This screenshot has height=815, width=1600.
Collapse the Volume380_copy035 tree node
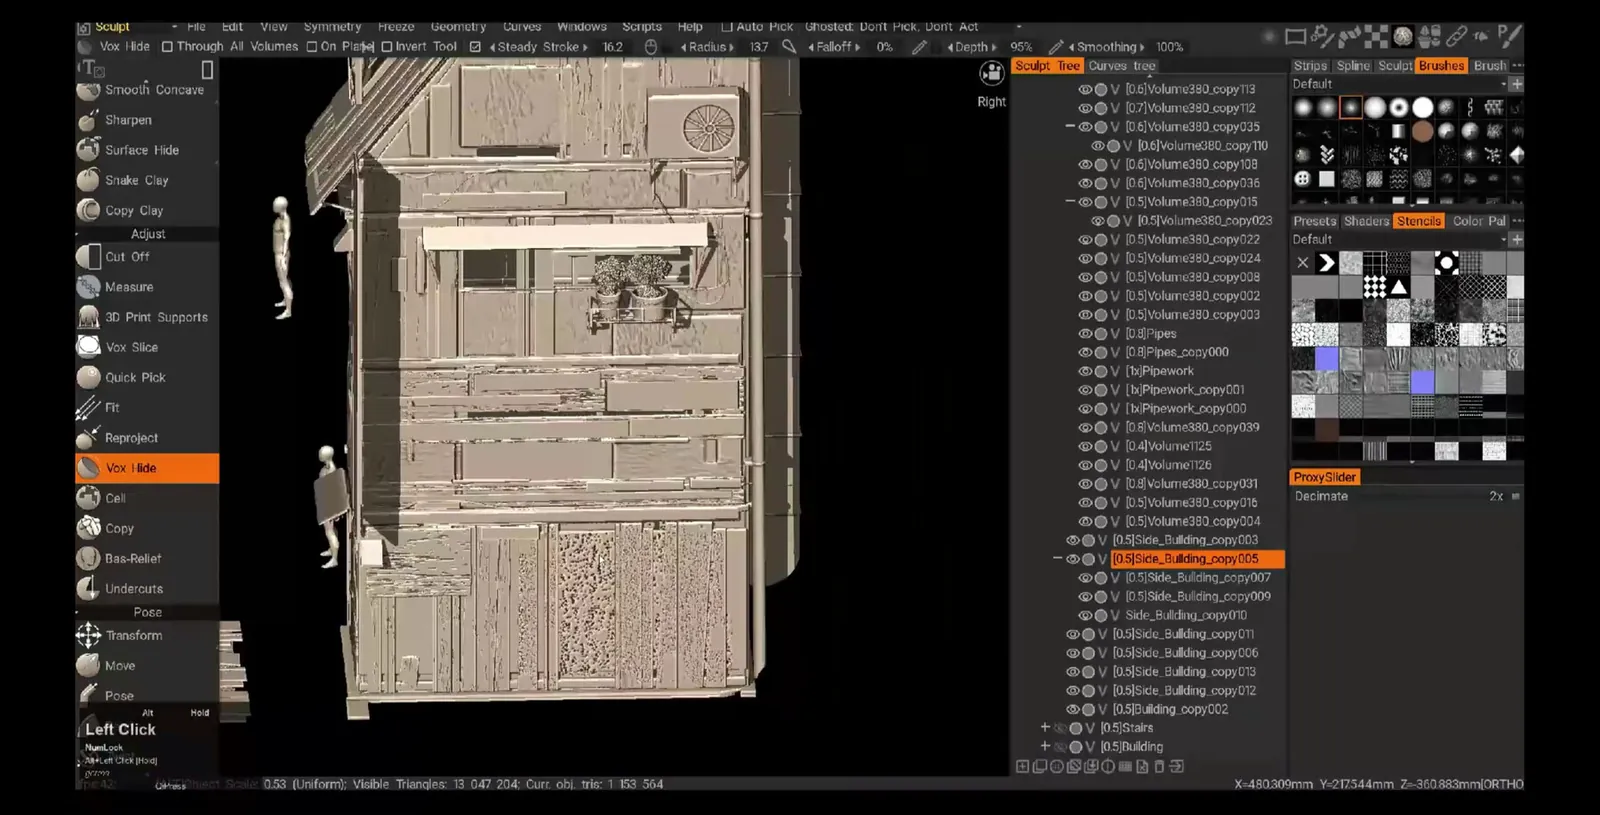pos(1070,127)
